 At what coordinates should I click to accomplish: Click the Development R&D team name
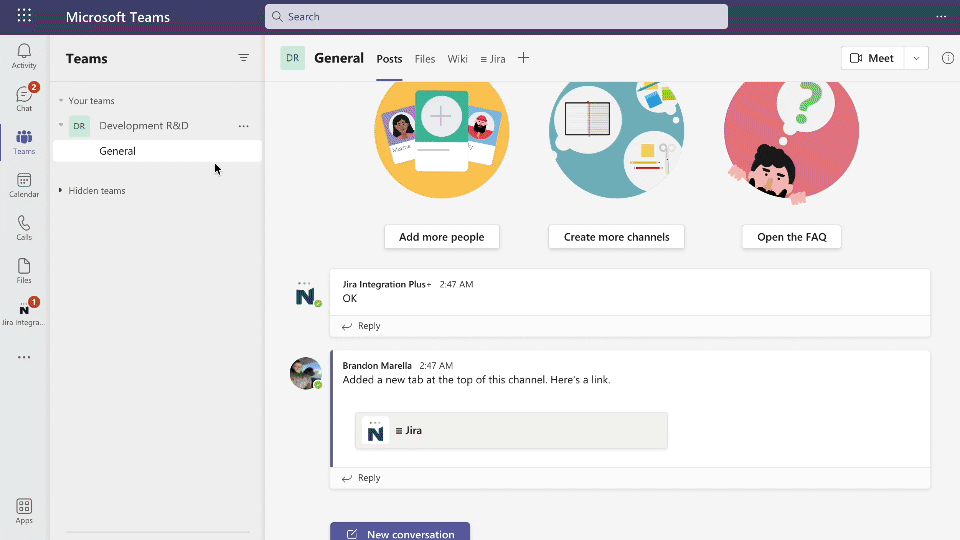pos(144,126)
